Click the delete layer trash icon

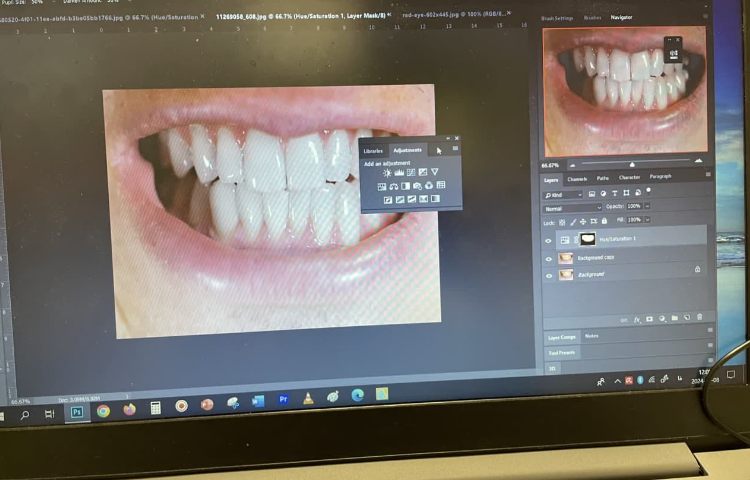click(699, 318)
